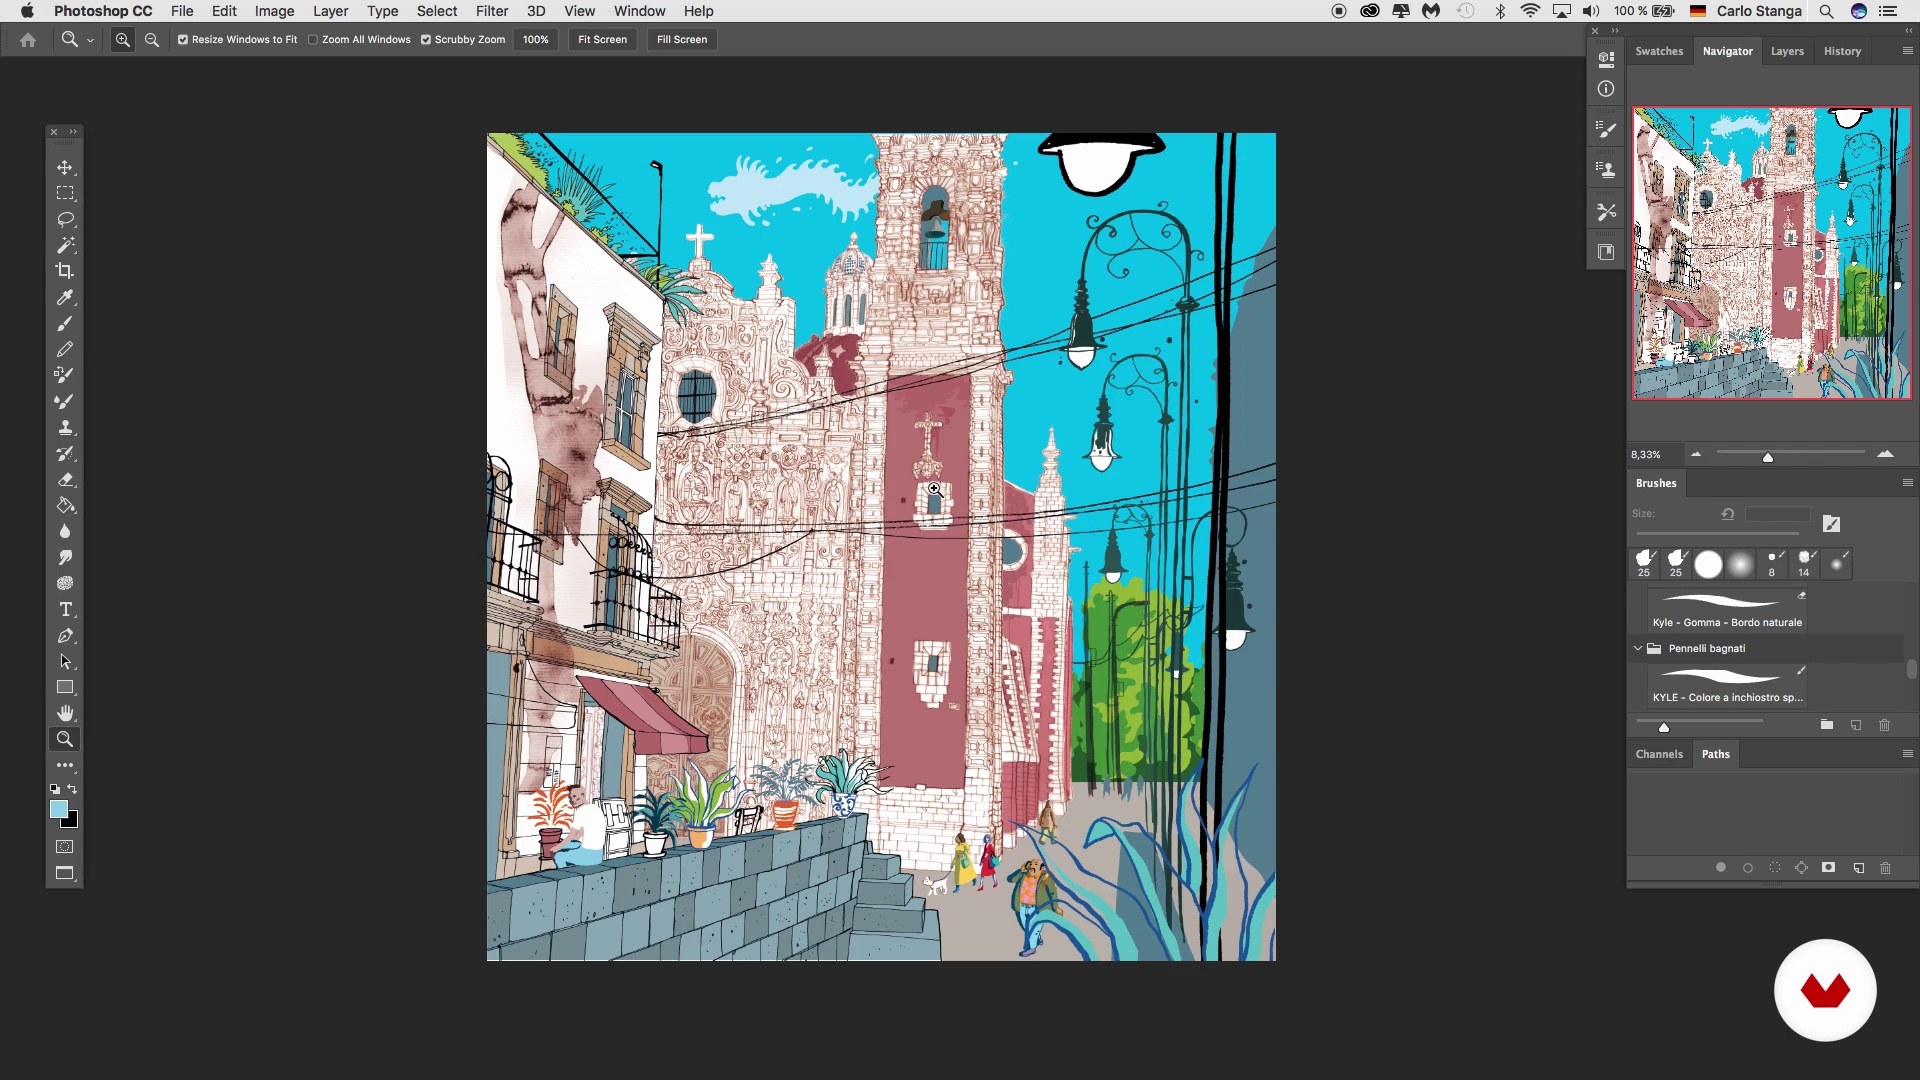Open the Layer menu
The width and height of the screenshot is (1920, 1080).
pos(330,11)
